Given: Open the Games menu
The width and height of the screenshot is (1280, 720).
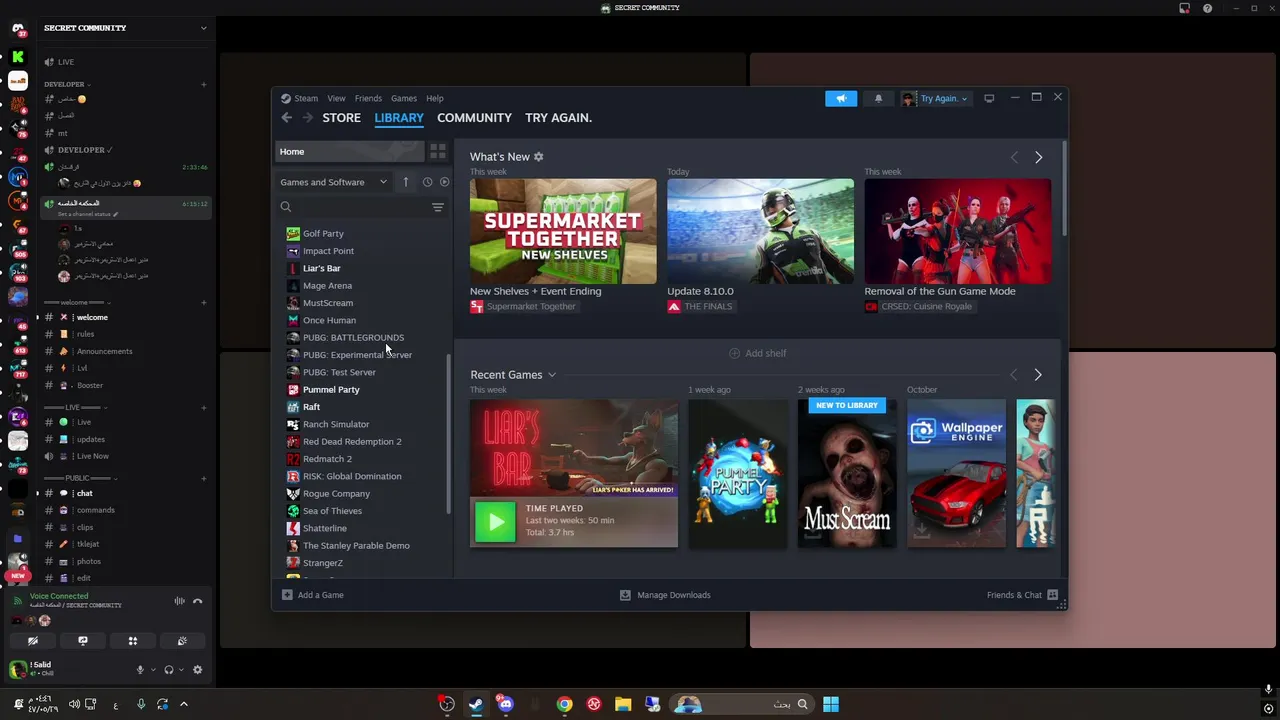Looking at the screenshot, I should click(404, 98).
